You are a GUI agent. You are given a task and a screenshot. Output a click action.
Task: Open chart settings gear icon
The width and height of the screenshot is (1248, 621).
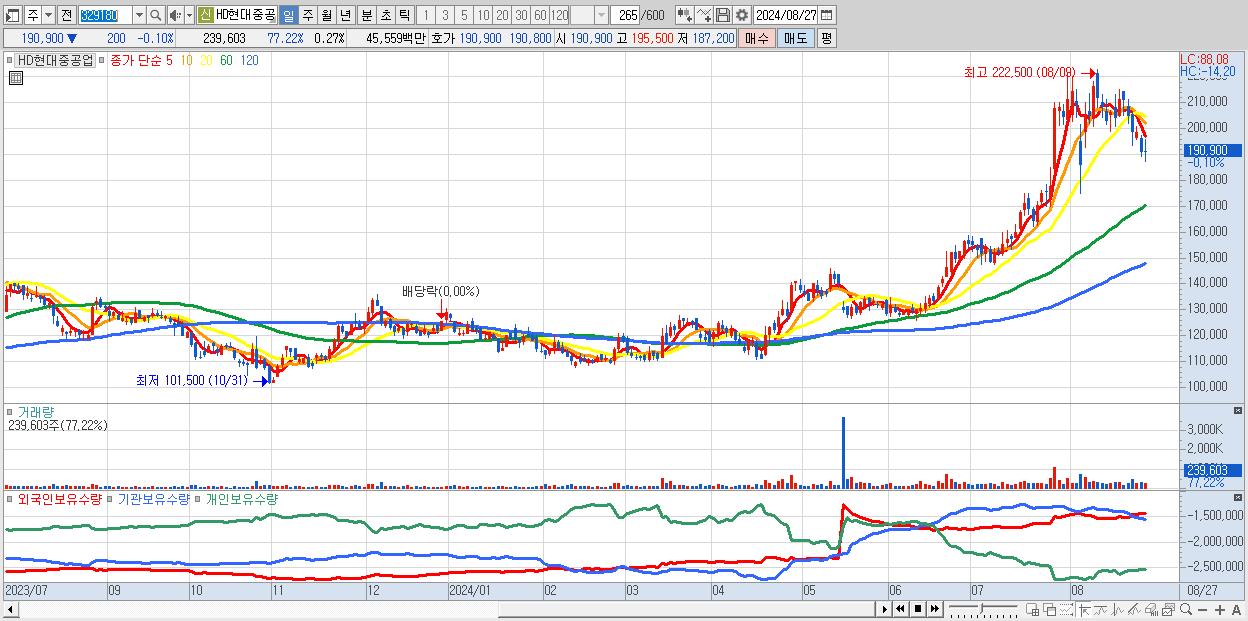[742, 15]
